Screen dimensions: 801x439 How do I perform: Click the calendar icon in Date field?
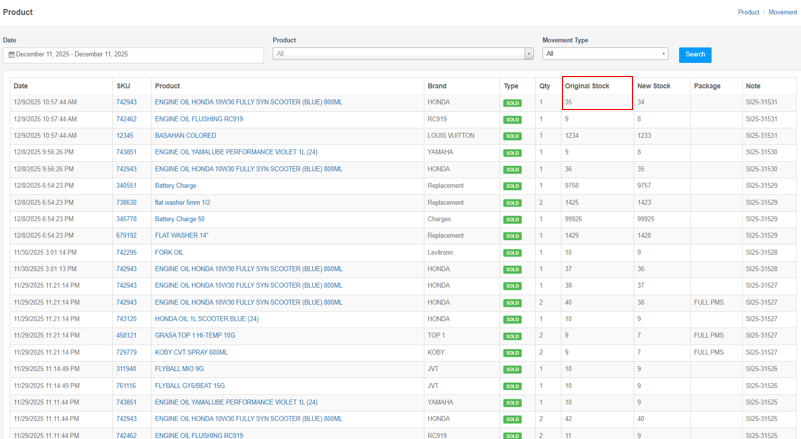(11, 55)
